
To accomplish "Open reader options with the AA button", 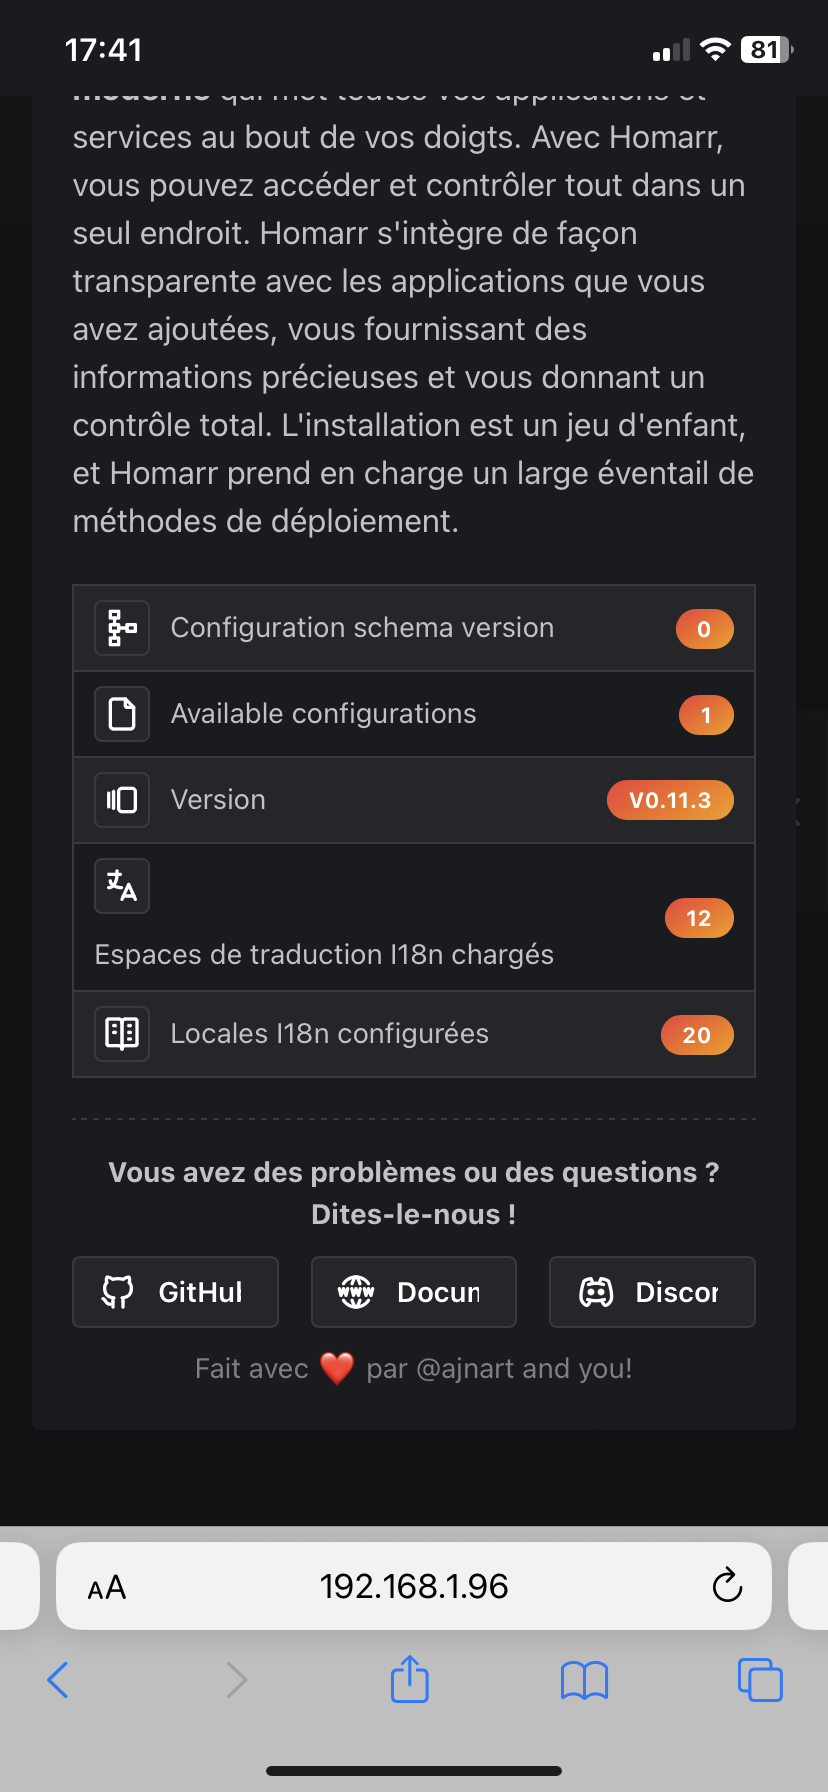I will [108, 1586].
